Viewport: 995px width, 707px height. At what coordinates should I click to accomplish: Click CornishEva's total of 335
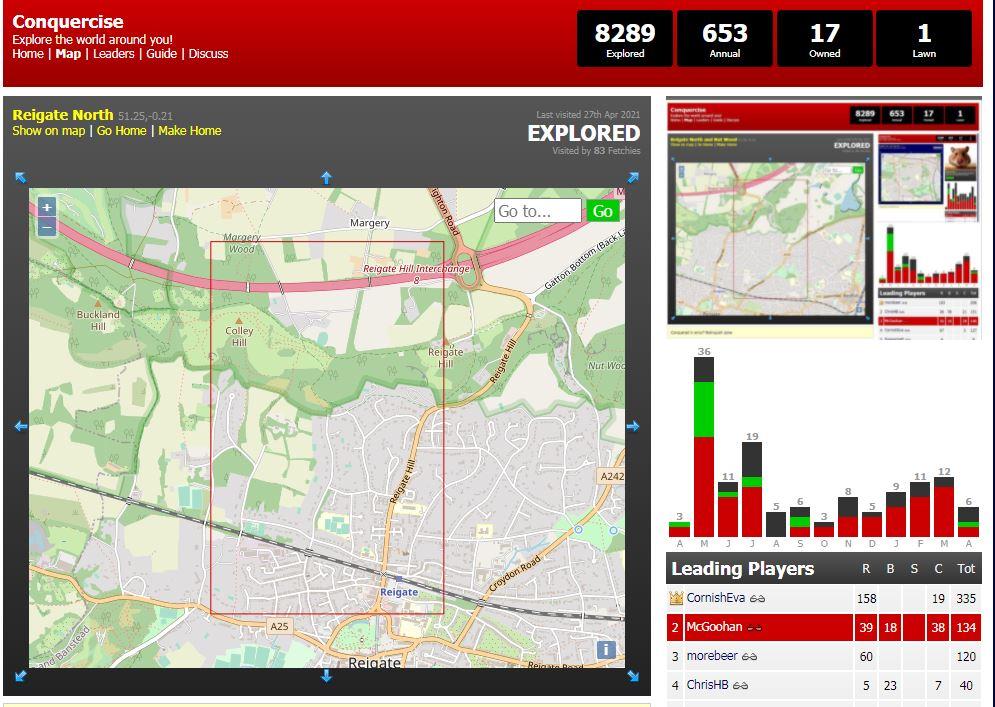pos(966,598)
